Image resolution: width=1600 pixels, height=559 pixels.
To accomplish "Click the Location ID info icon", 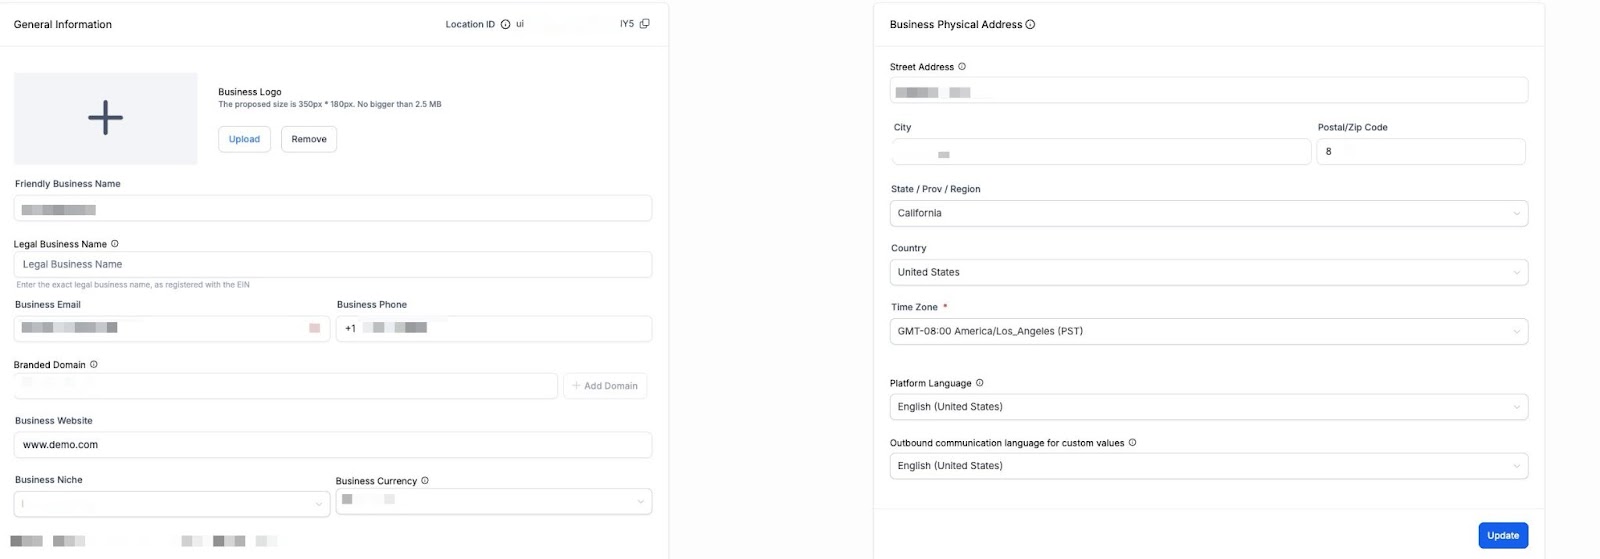I will tap(505, 25).
